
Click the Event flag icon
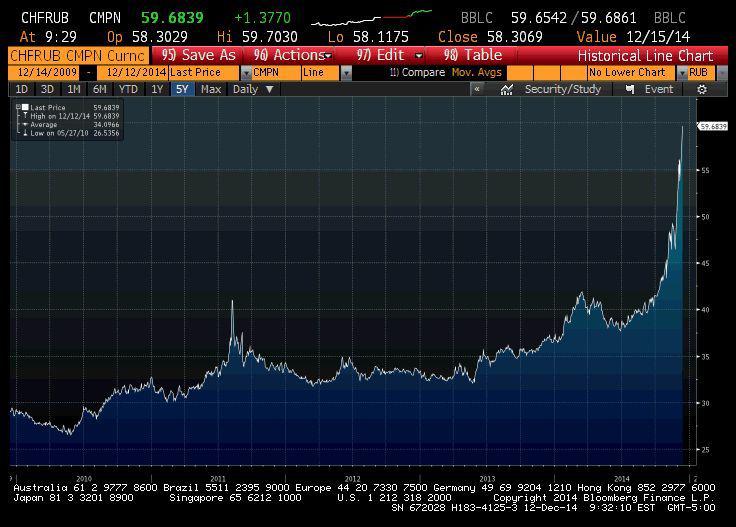click(x=630, y=90)
